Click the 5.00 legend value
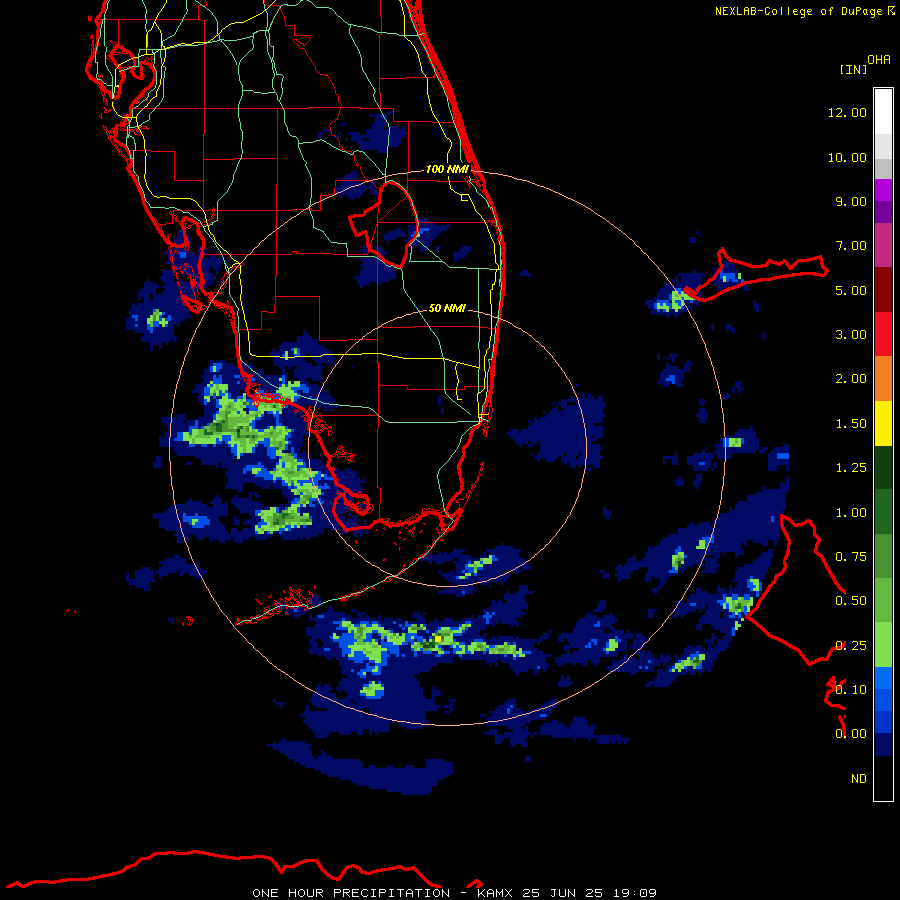 (x=851, y=290)
